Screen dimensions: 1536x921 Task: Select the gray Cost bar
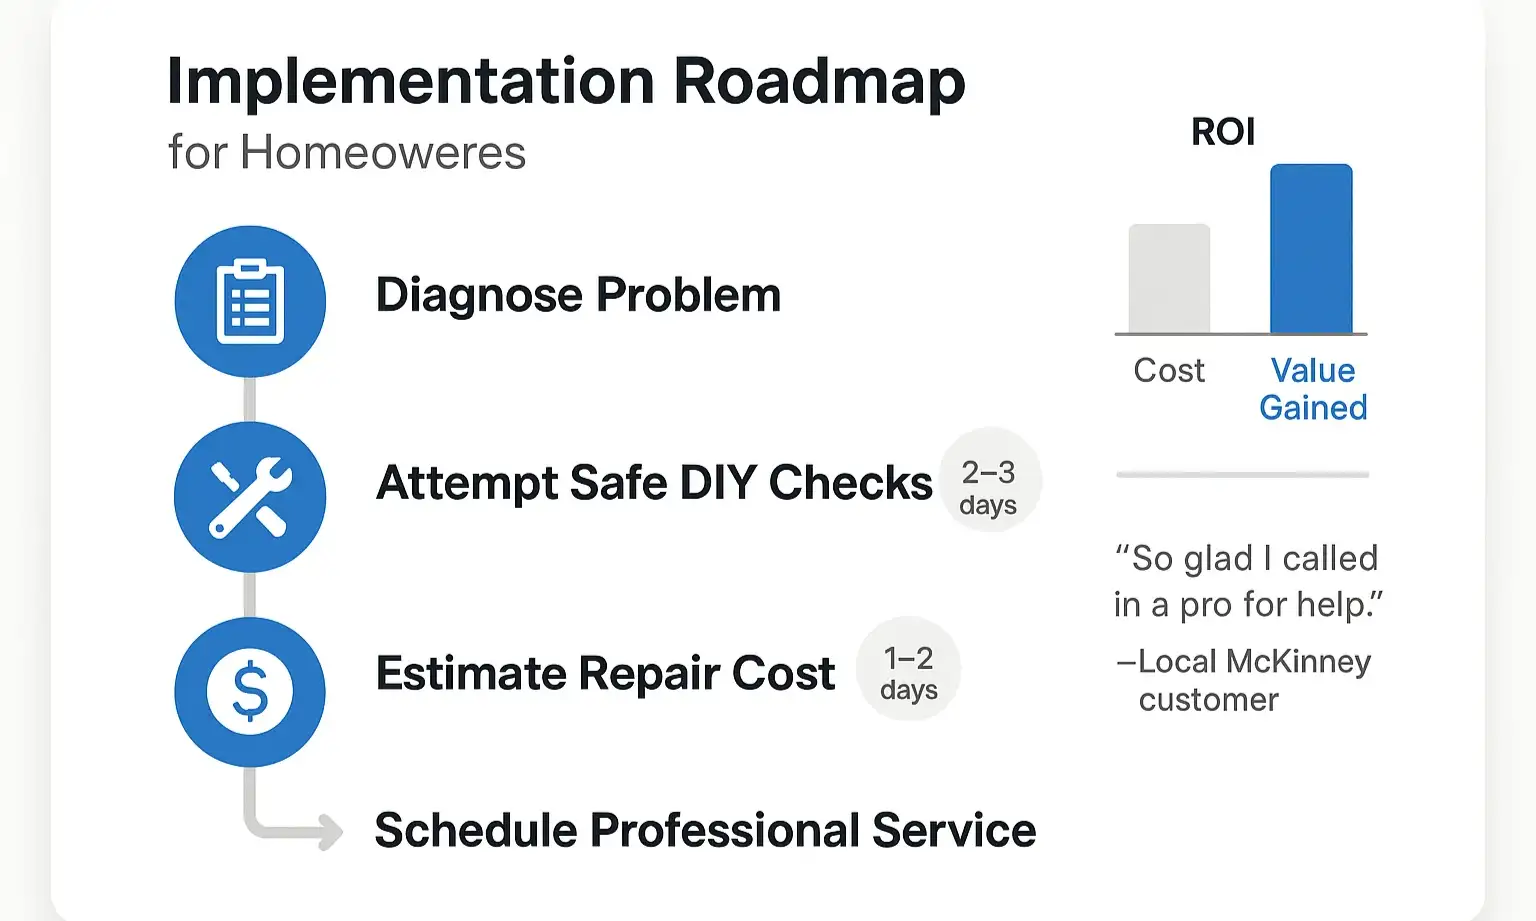click(1169, 279)
